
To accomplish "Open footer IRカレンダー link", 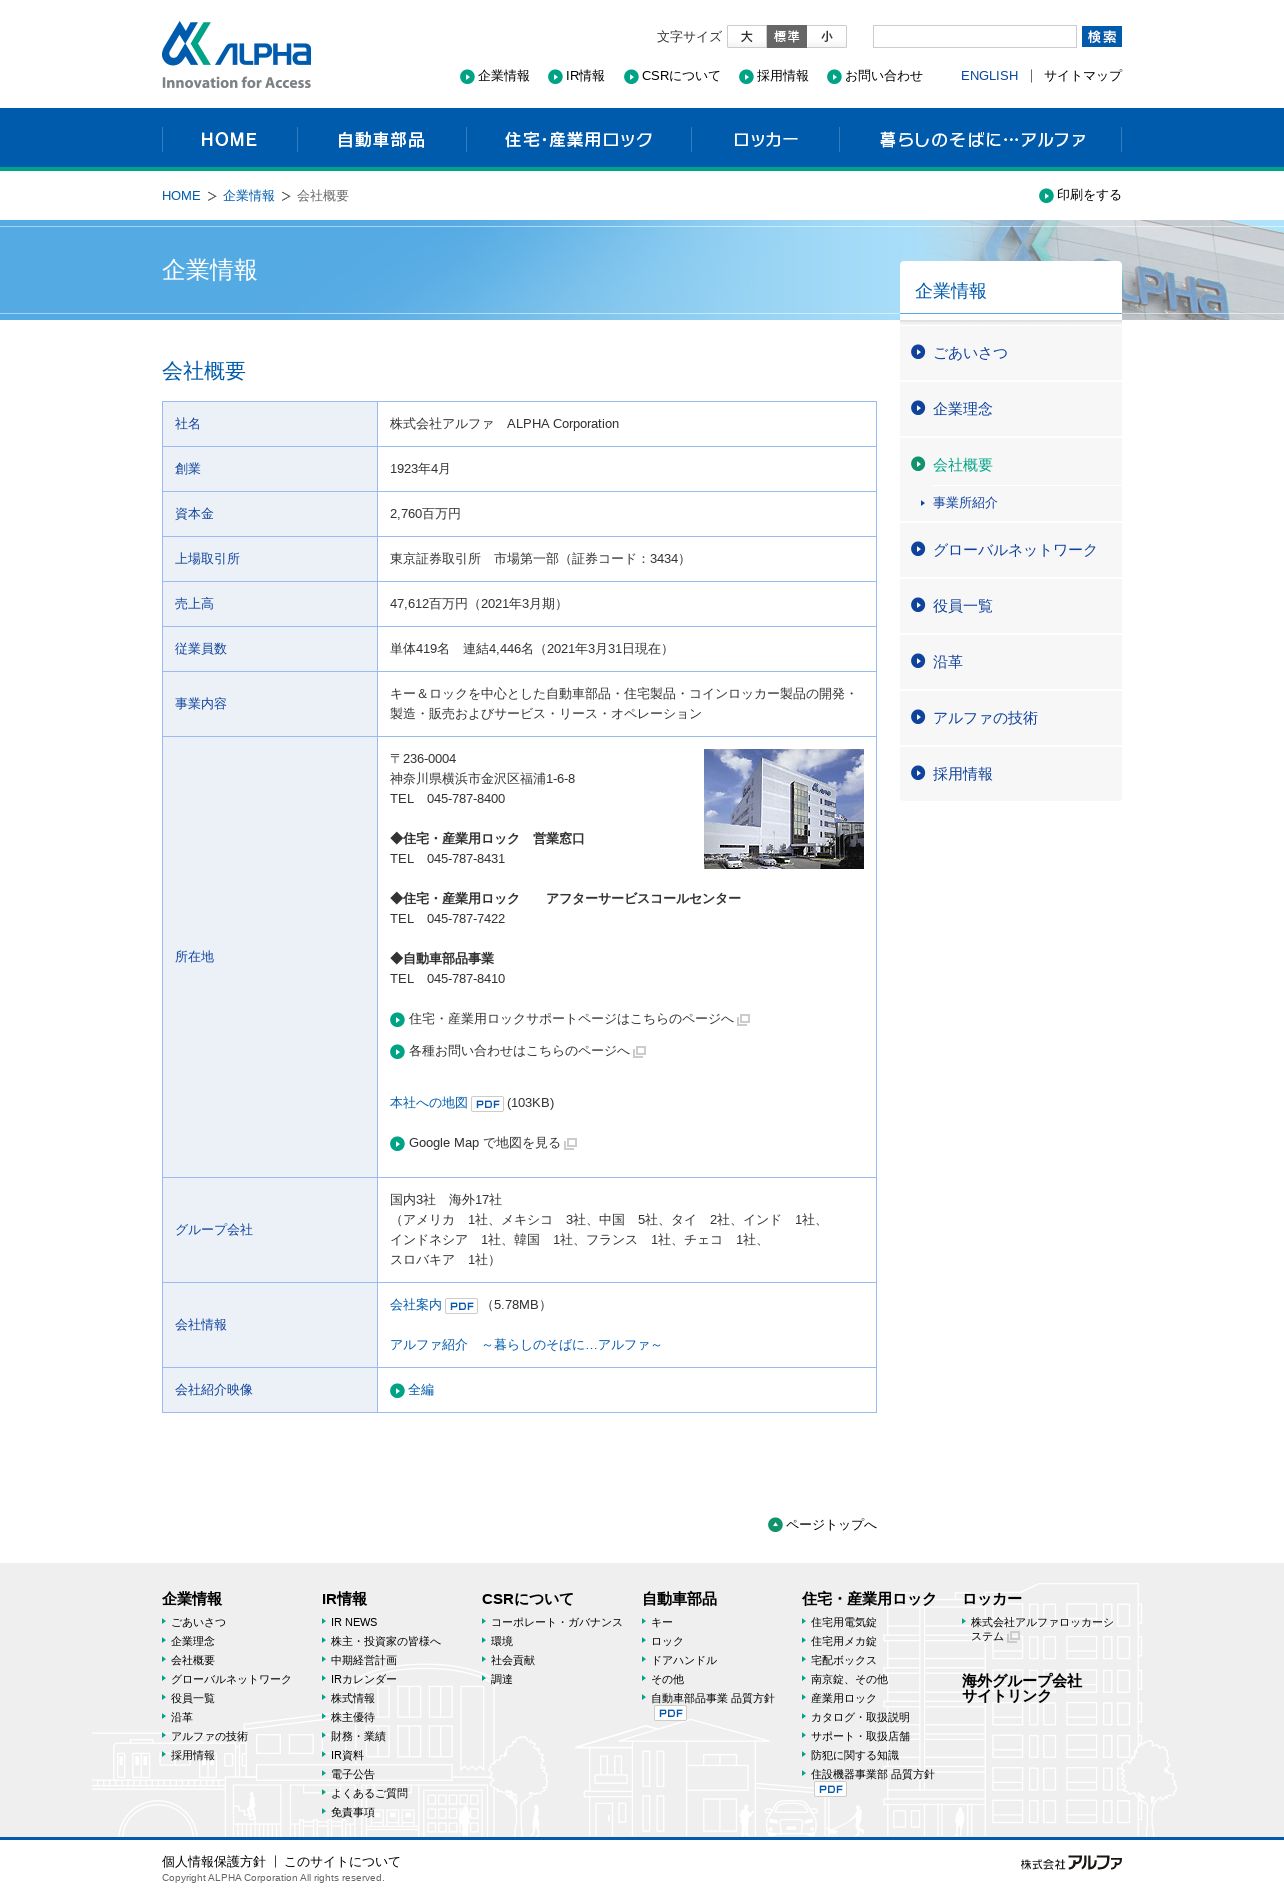I will point(364,1679).
